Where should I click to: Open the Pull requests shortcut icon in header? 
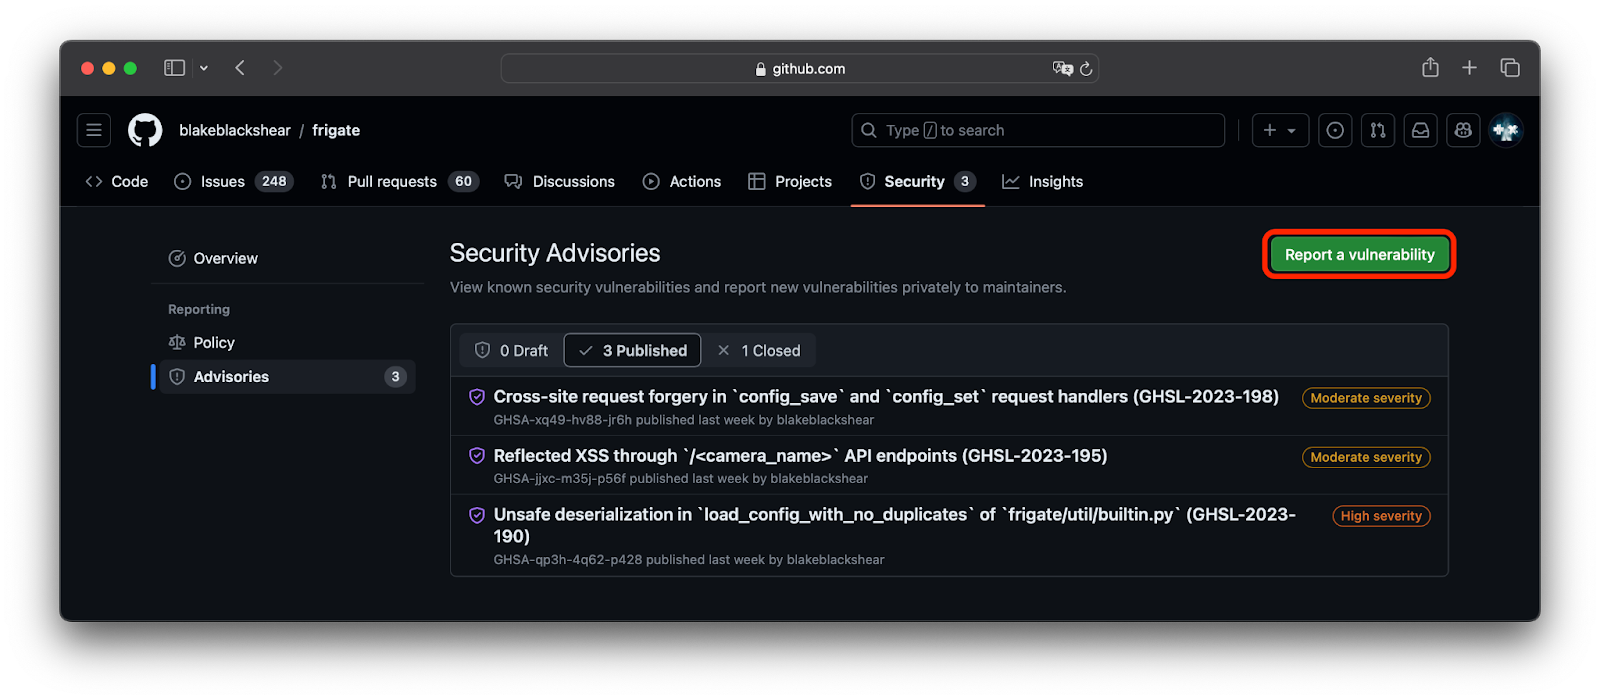point(1378,130)
